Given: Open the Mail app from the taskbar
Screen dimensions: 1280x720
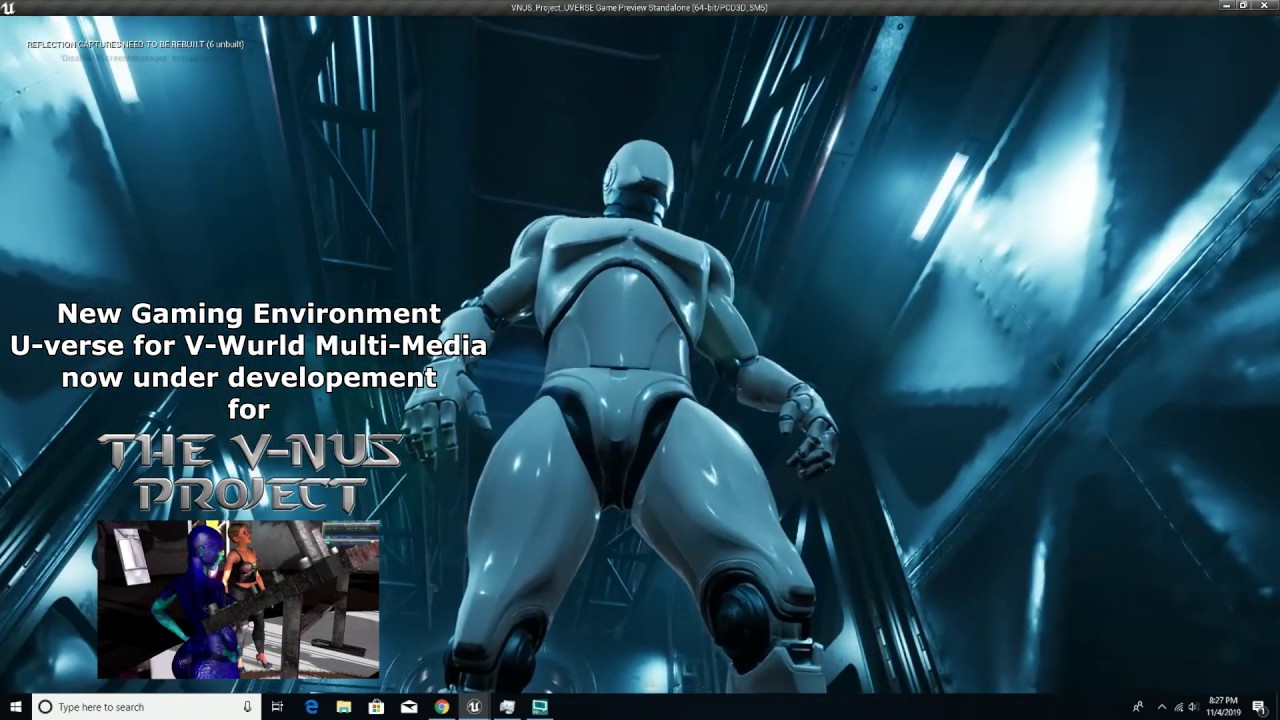Looking at the screenshot, I should (409, 707).
